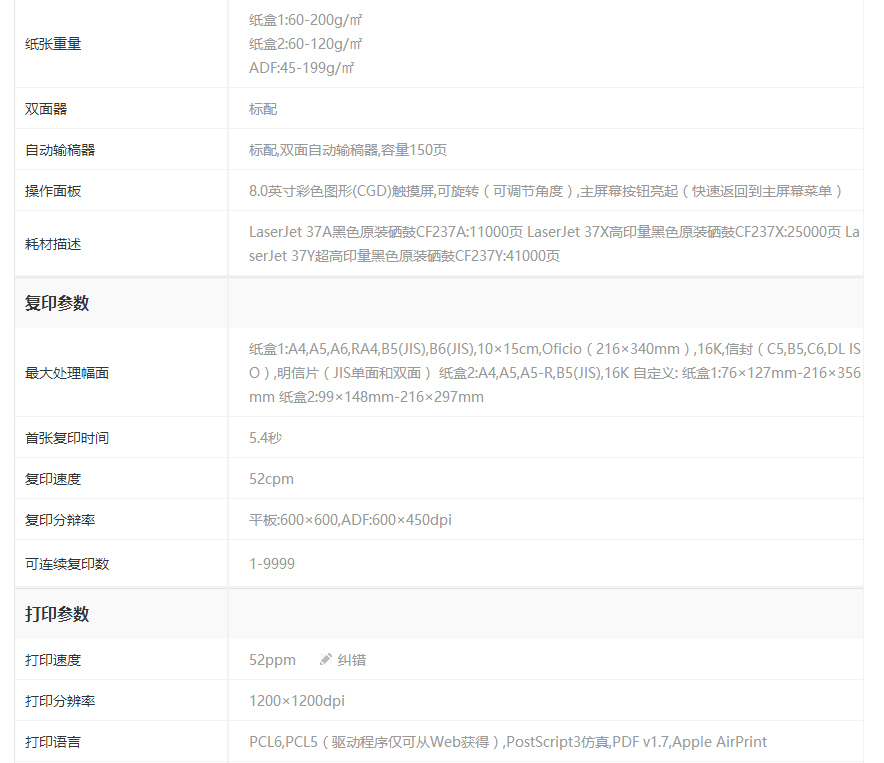This screenshot has width=884, height=763.
Task: Click the 打印速度 row label
Action: [x=53, y=660]
